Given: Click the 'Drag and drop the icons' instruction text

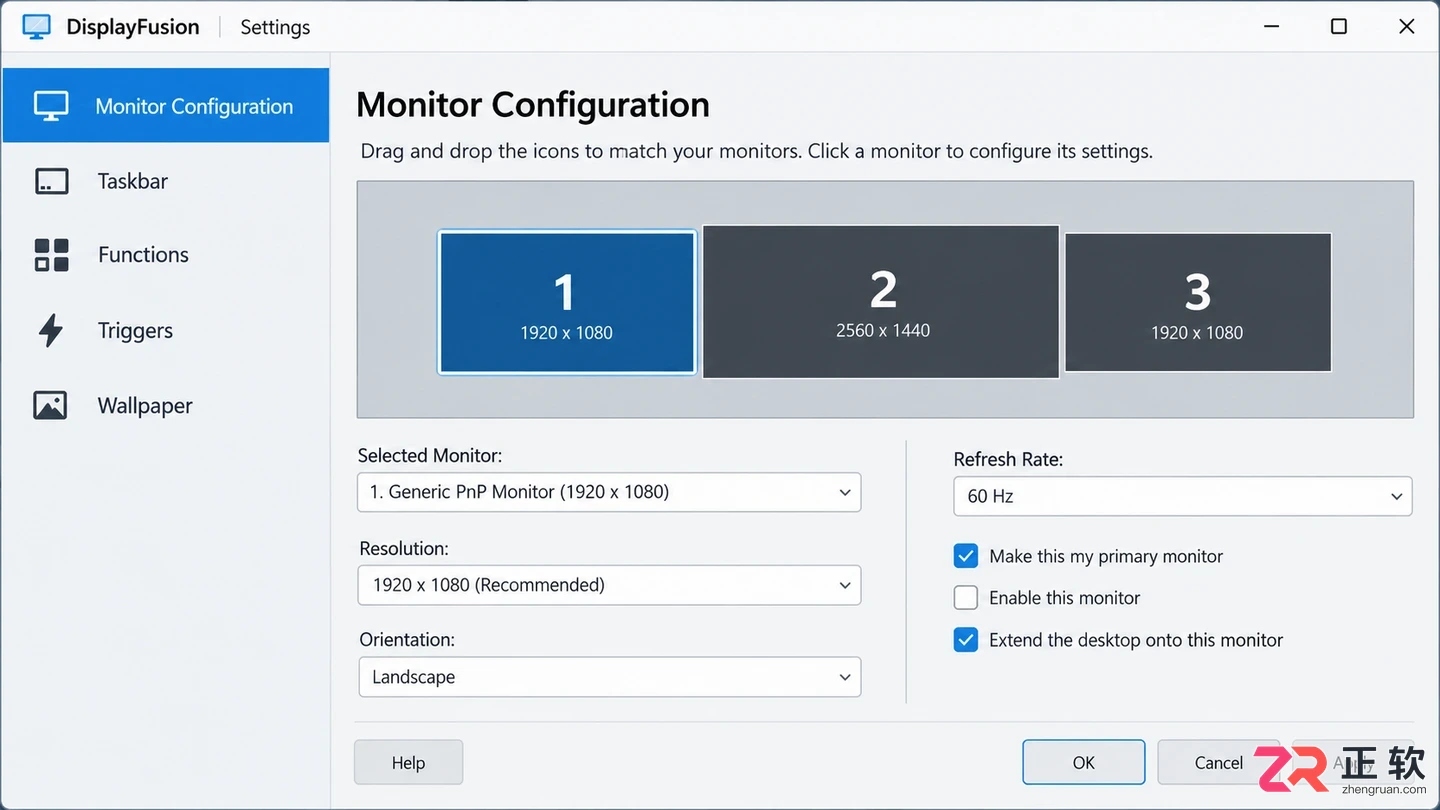Looking at the screenshot, I should pos(757,152).
